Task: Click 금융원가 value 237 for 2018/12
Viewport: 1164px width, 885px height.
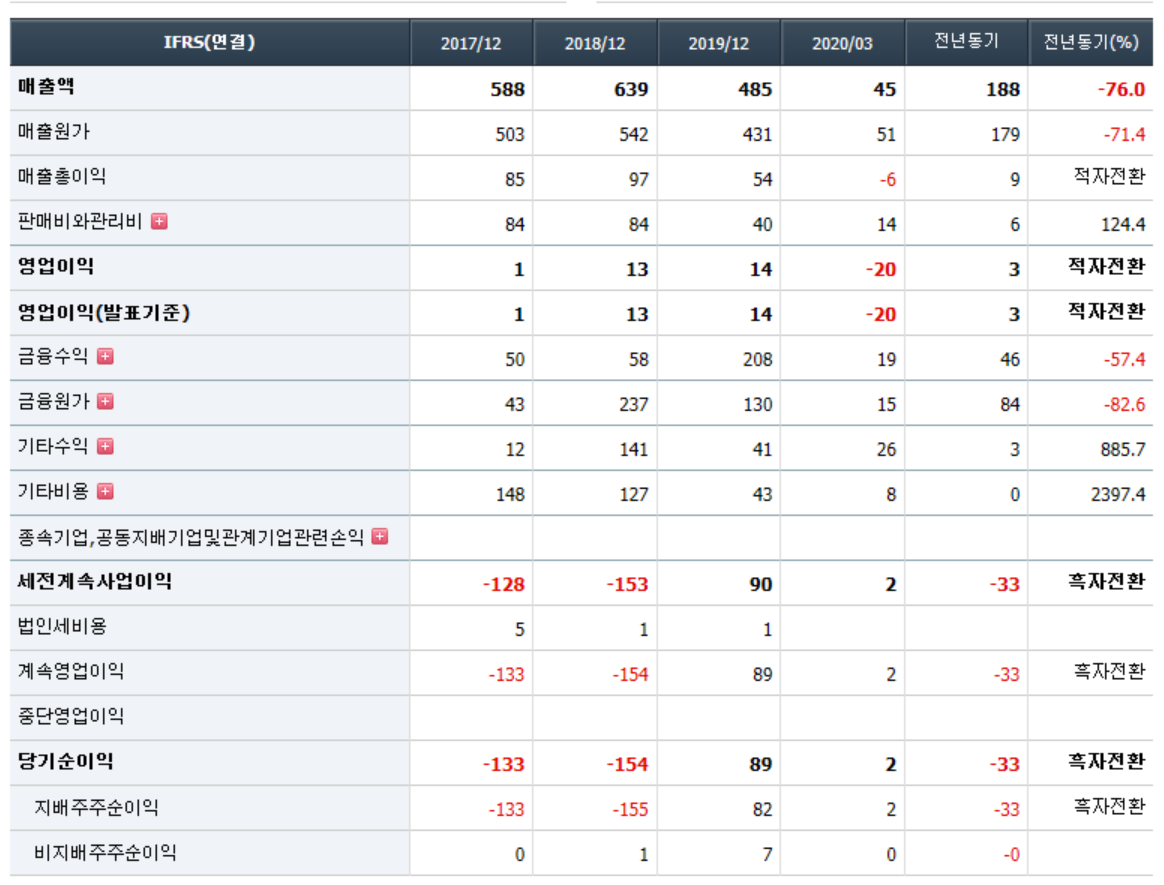Action: coord(633,405)
